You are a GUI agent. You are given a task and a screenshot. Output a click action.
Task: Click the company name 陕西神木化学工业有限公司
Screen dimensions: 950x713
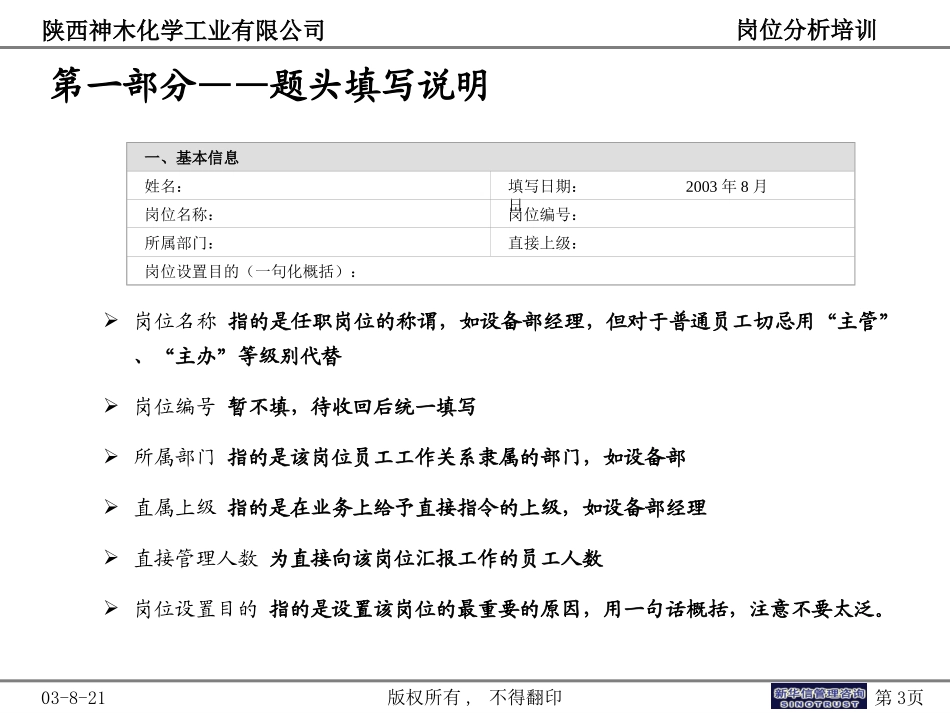click(184, 30)
